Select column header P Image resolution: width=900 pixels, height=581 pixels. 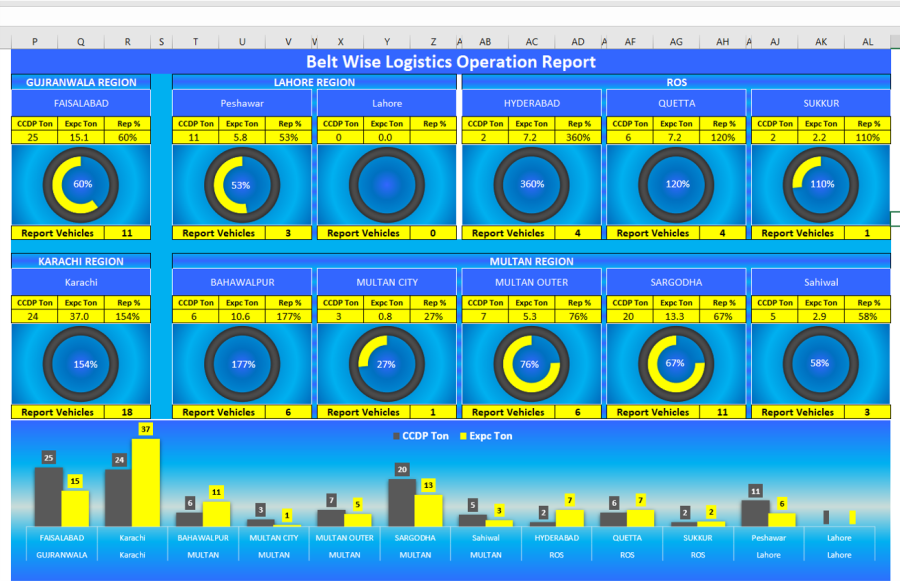point(34,41)
